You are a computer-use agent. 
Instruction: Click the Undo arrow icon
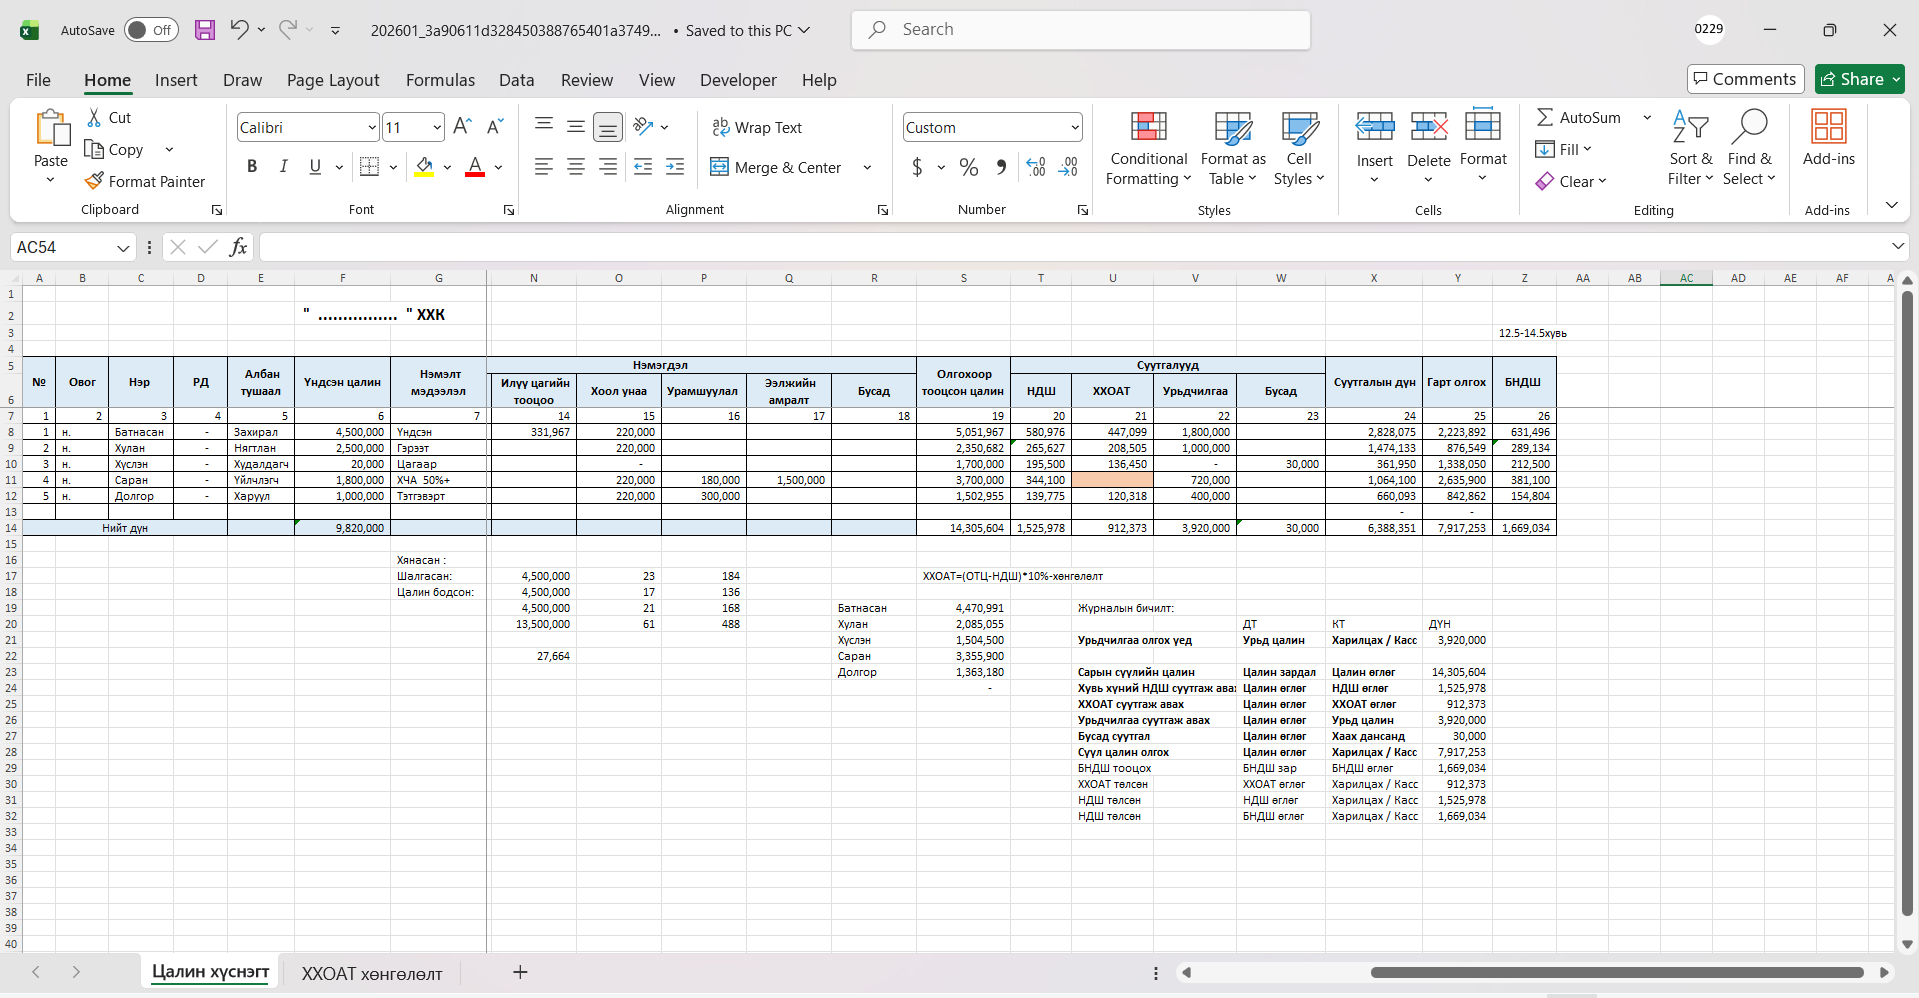tap(239, 30)
